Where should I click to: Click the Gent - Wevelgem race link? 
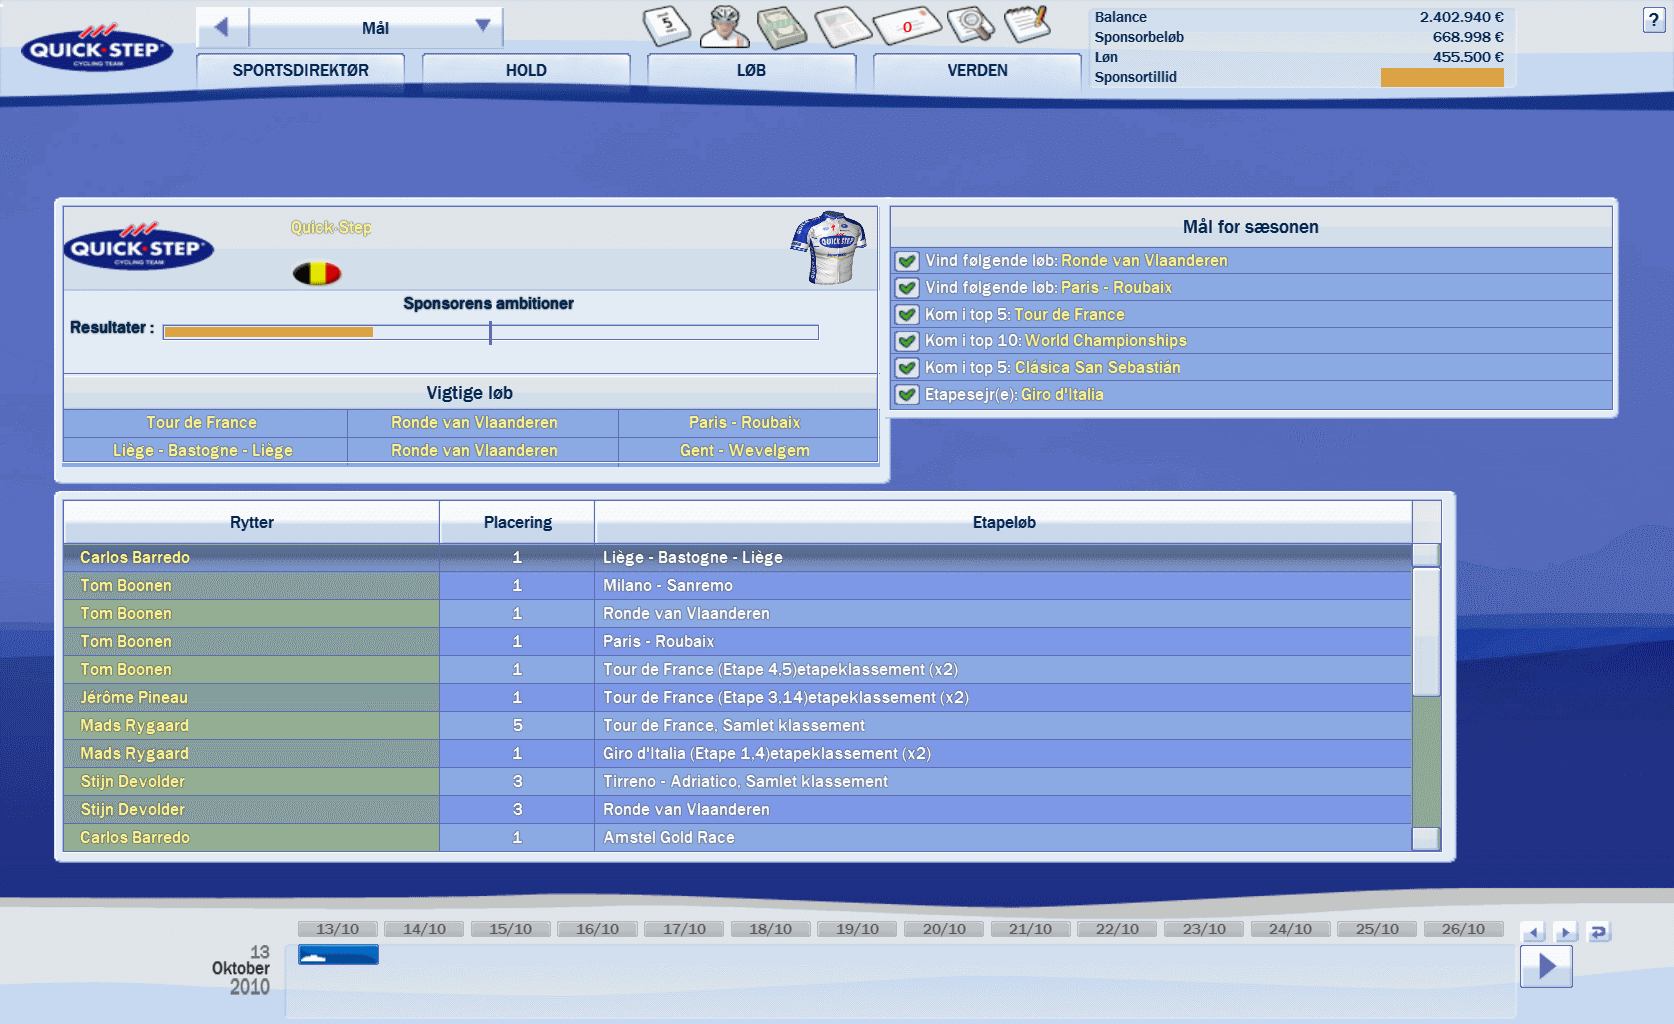745,451
